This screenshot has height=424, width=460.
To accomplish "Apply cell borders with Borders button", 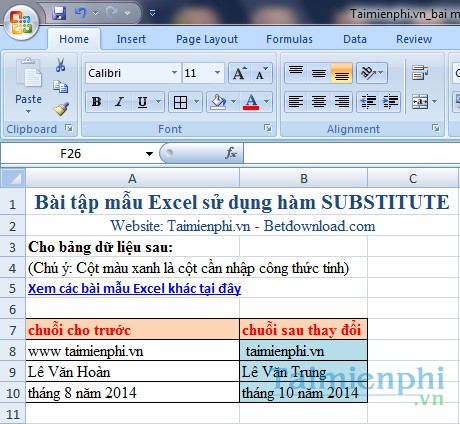I will click(180, 102).
